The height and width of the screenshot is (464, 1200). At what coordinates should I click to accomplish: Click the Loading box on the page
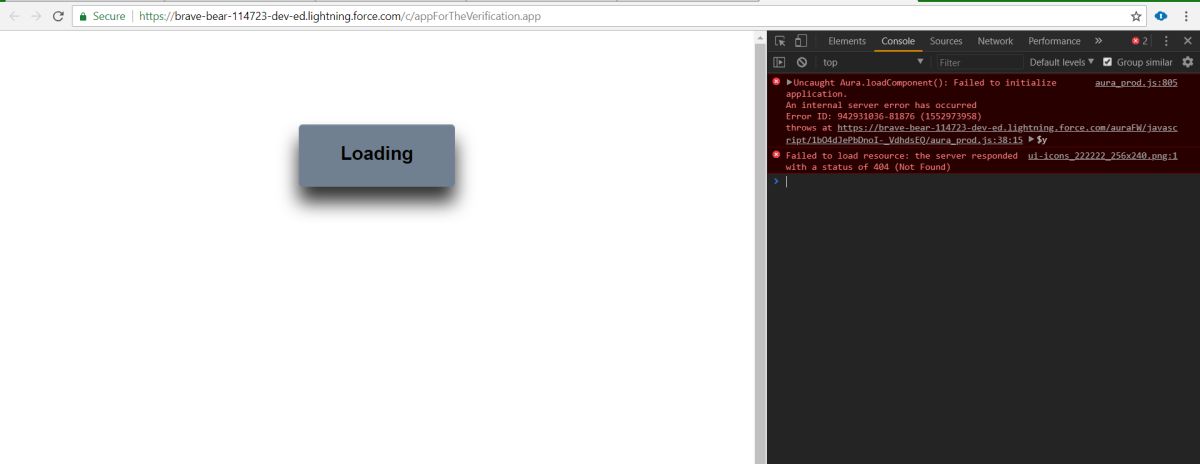click(377, 155)
